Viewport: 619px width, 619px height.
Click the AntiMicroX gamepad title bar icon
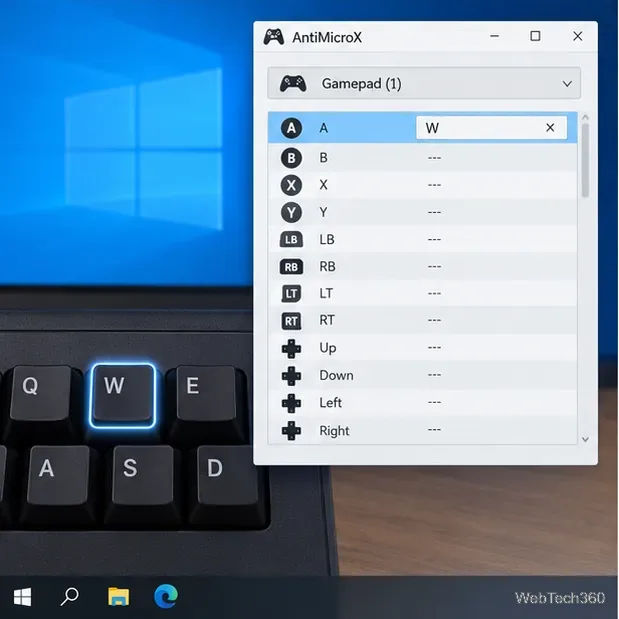coord(274,37)
